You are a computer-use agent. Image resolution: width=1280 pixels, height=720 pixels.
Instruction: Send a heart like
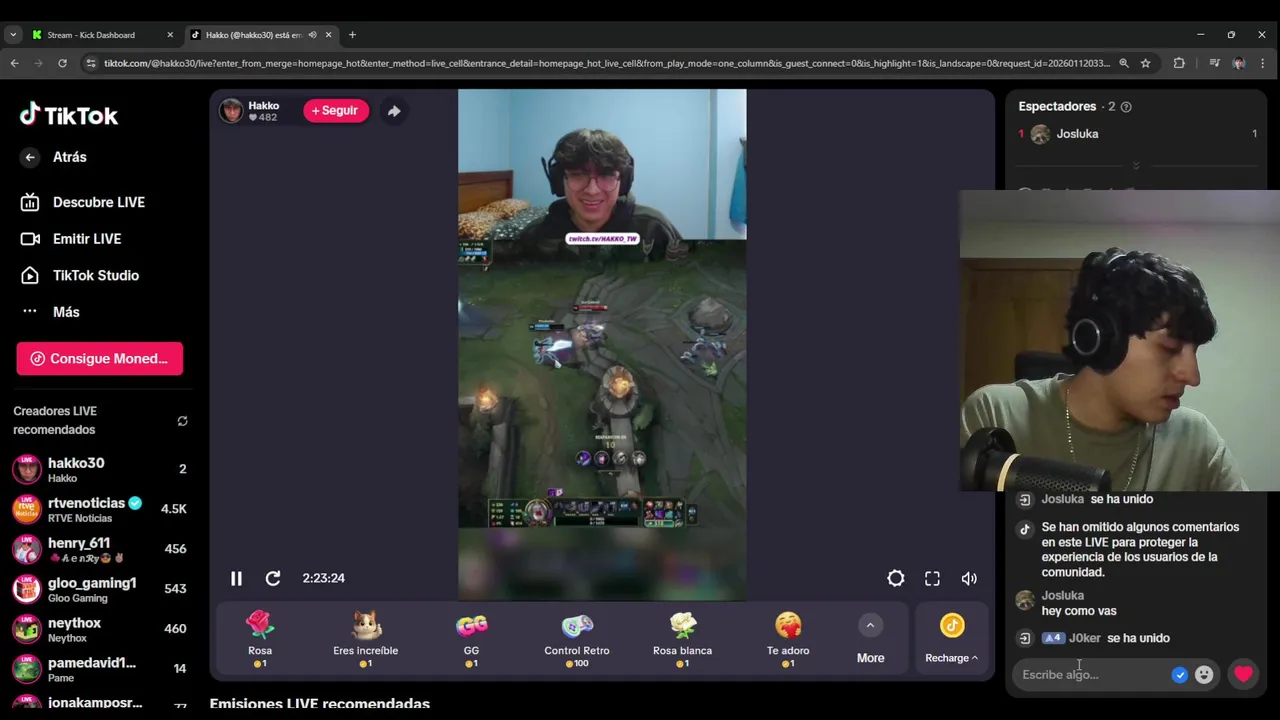click(x=1243, y=675)
